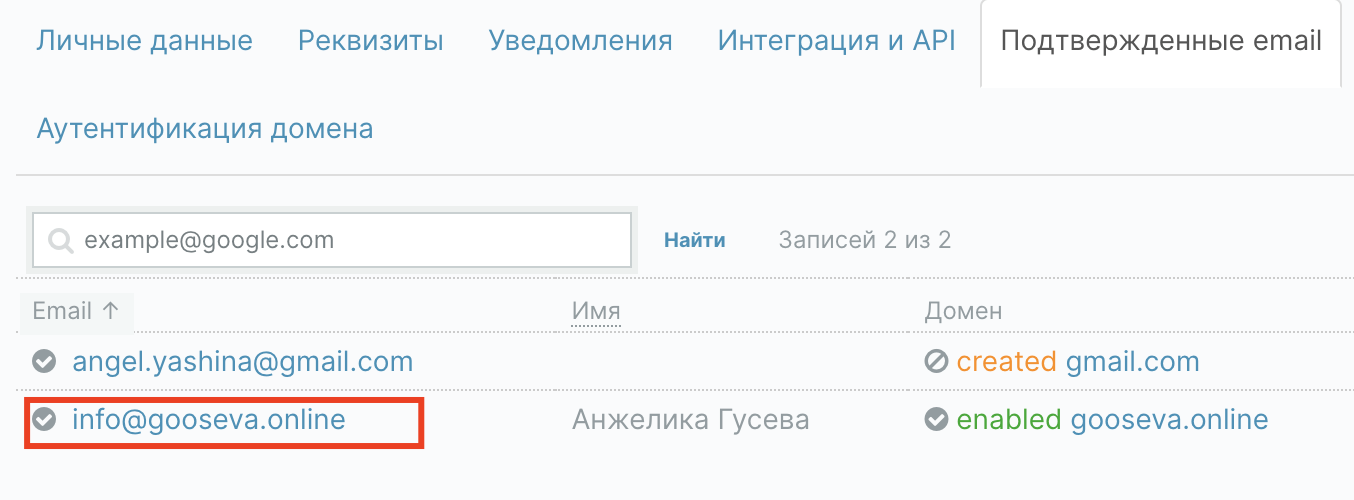Viewport: 1354px width, 500px height.
Task: Click the blocked icon next to created
Action: point(936,361)
